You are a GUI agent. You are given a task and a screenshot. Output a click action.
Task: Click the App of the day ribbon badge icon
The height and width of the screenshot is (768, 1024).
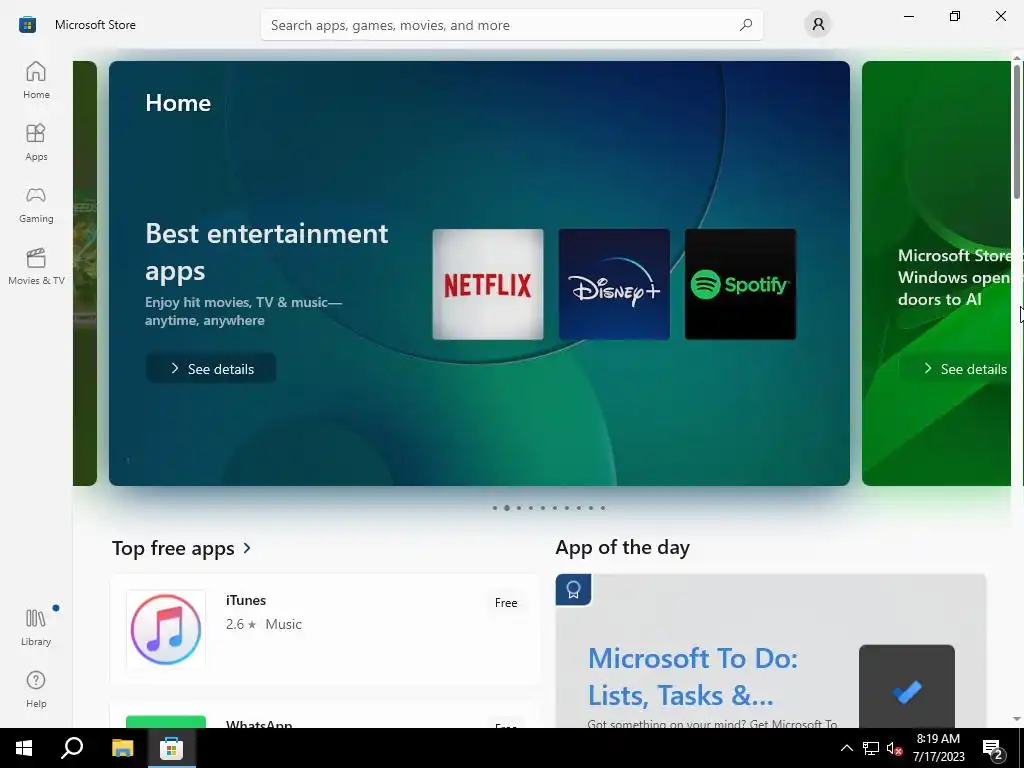(573, 590)
